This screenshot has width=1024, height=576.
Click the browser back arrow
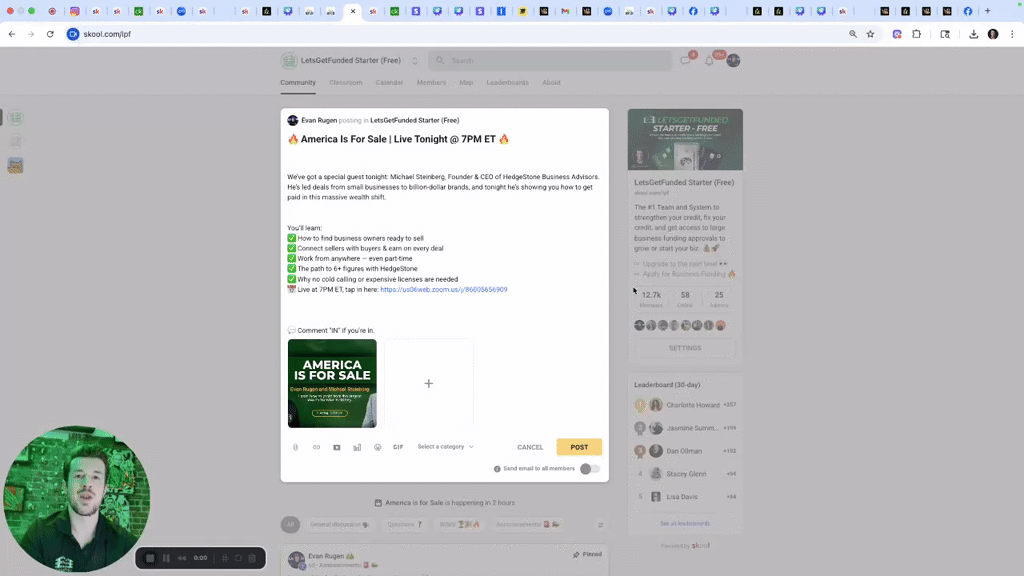(12, 34)
